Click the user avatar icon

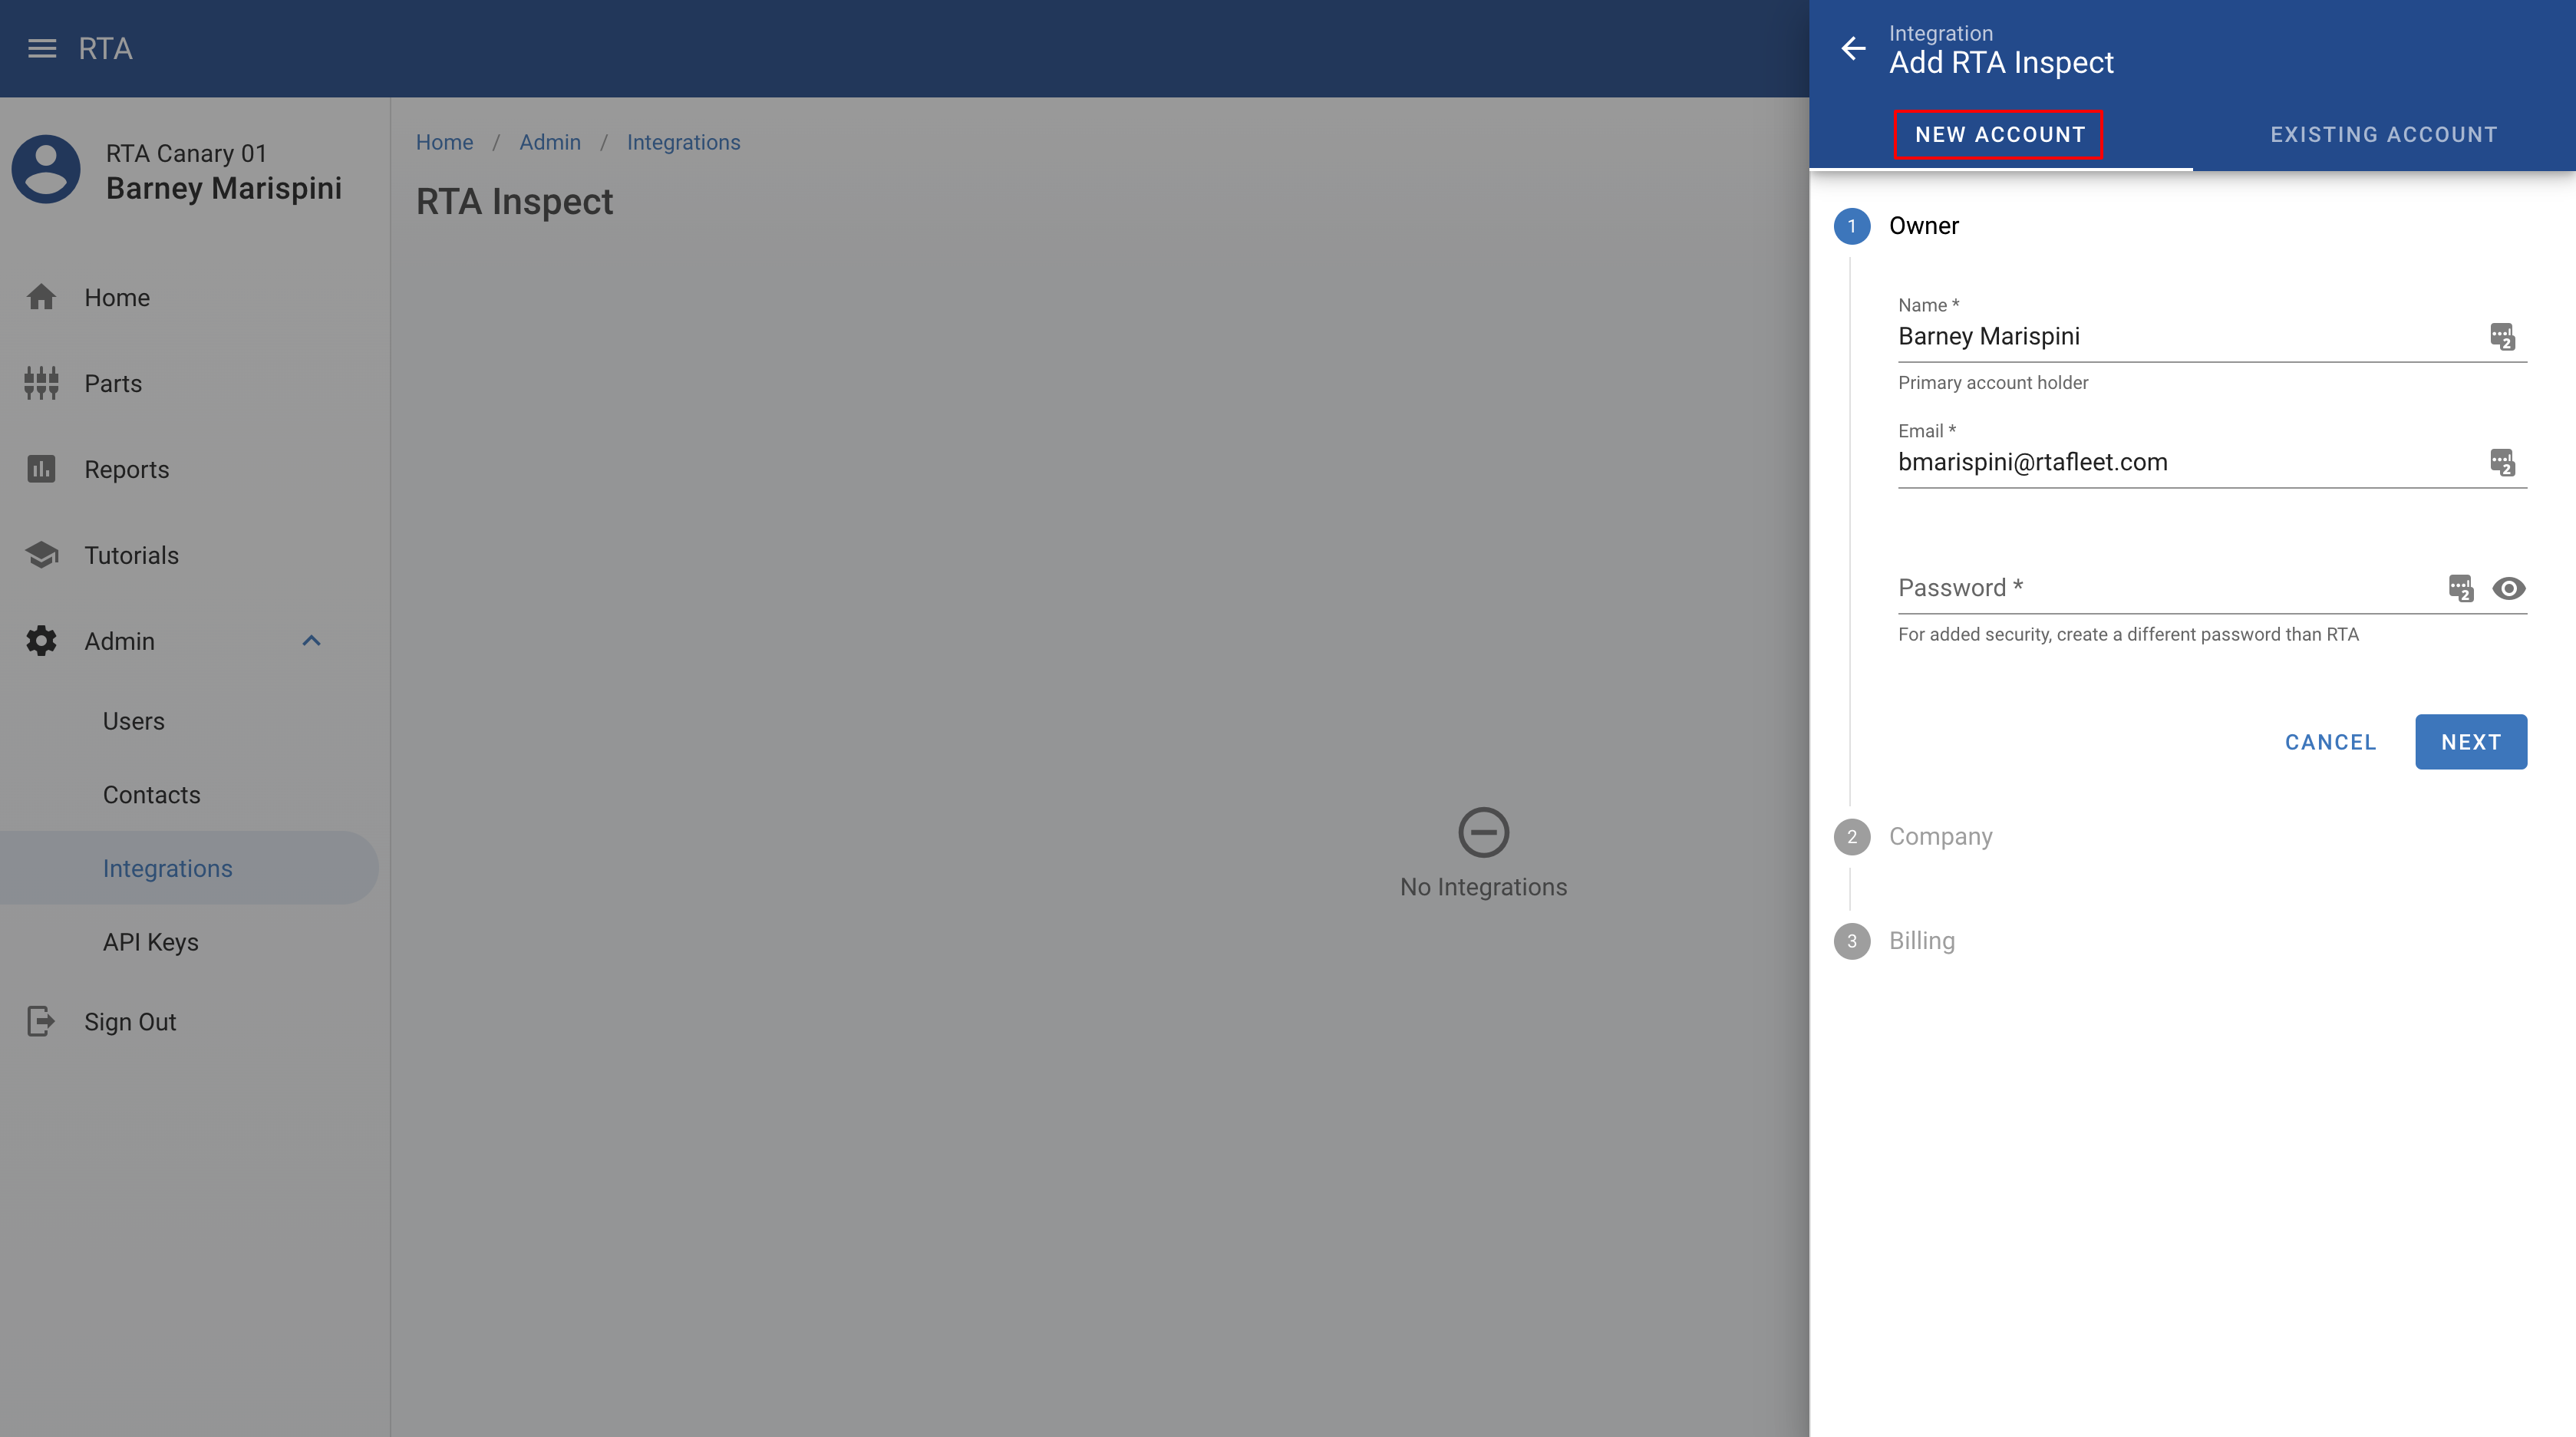tap(46, 170)
